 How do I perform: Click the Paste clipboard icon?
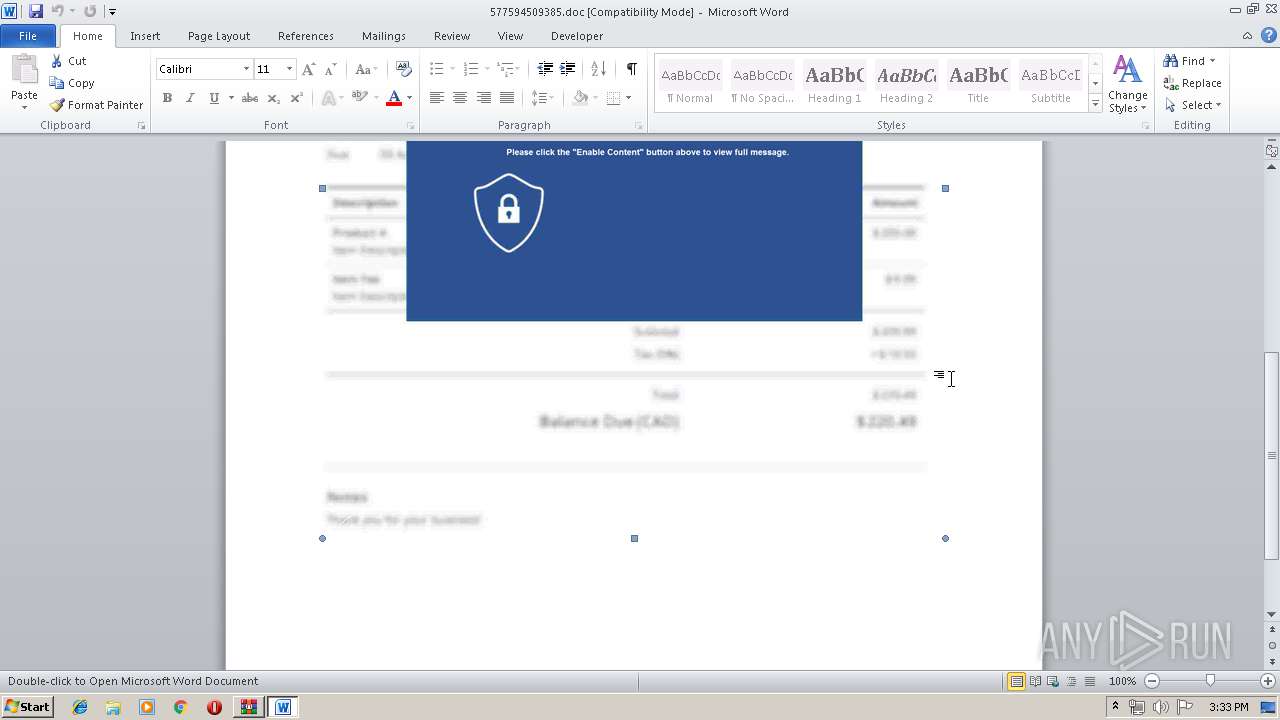[x=24, y=70]
